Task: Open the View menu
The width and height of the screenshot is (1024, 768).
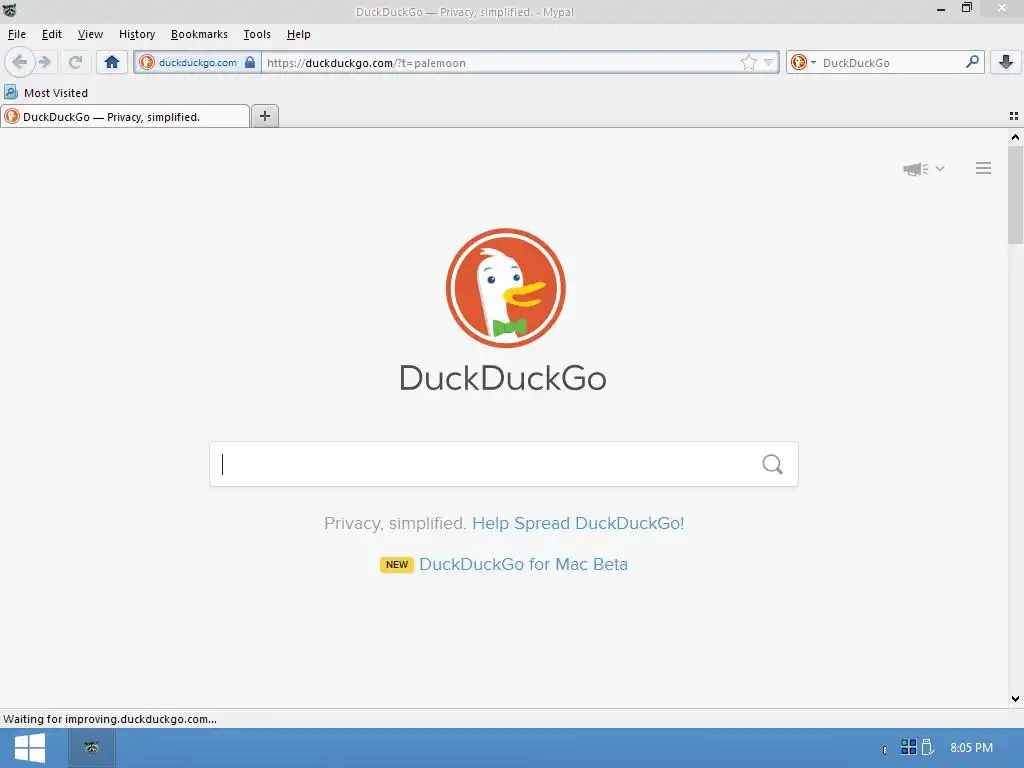Action: coord(90,34)
